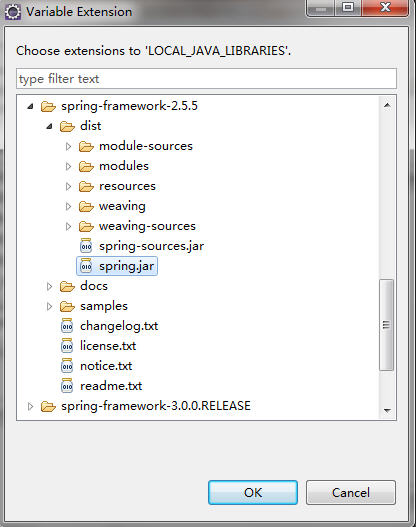Expand the spring-framework-3.0.0.RELEASE node
Viewport: 416px width, 527px height.
[x=30, y=406]
